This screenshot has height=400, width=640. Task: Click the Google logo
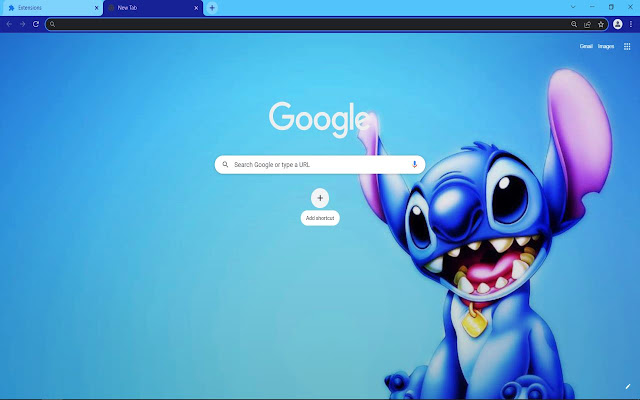pos(319,119)
